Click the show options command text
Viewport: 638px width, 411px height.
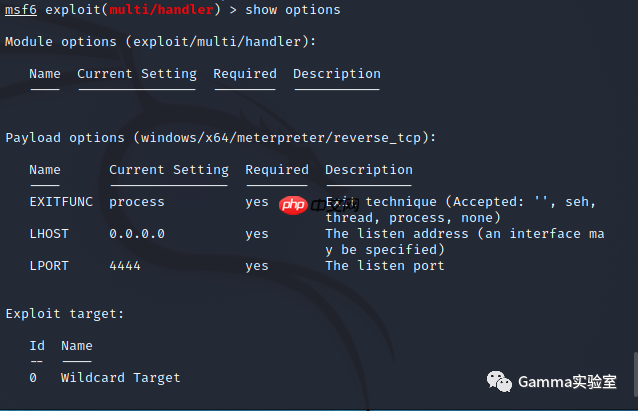click(x=293, y=9)
